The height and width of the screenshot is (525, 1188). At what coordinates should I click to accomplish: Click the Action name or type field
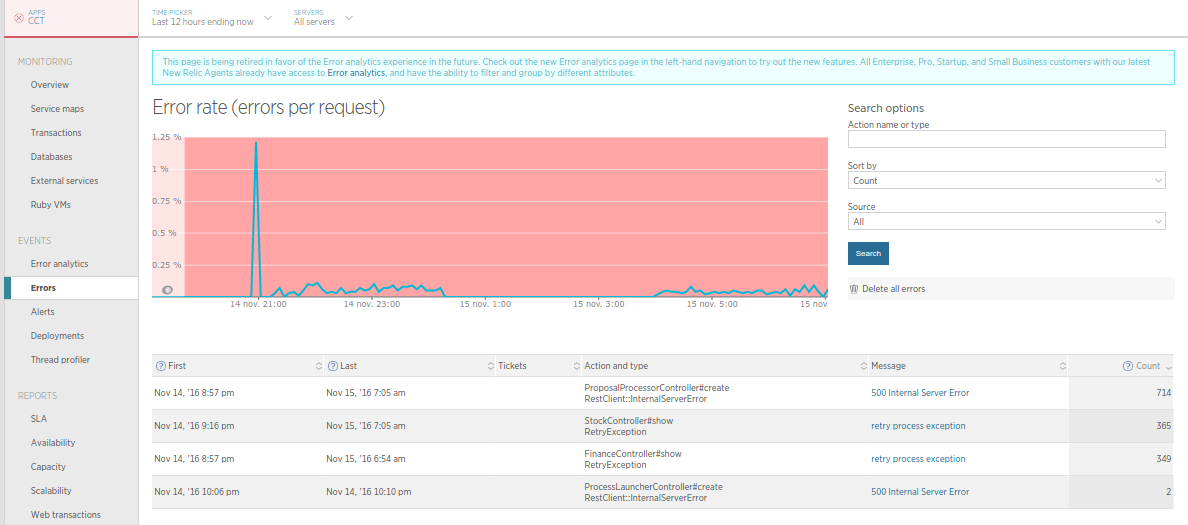click(x=1006, y=139)
